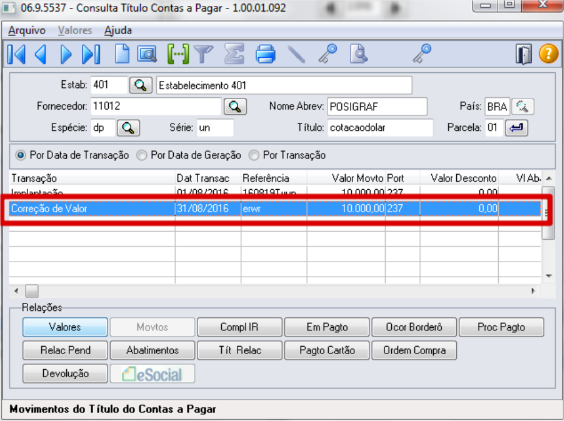Click the exit door icon
The width and height of the screenshot is (564, 421).
point(524,54)
